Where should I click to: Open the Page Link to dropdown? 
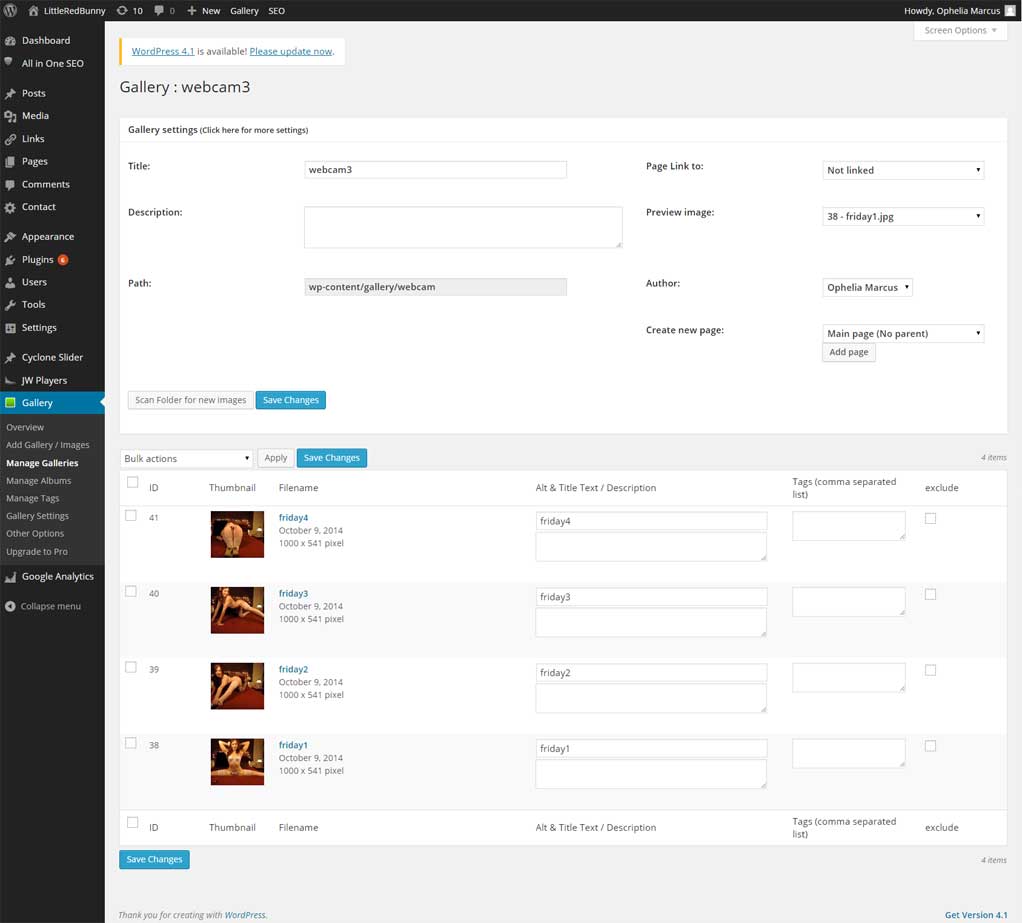click(903, 171)
